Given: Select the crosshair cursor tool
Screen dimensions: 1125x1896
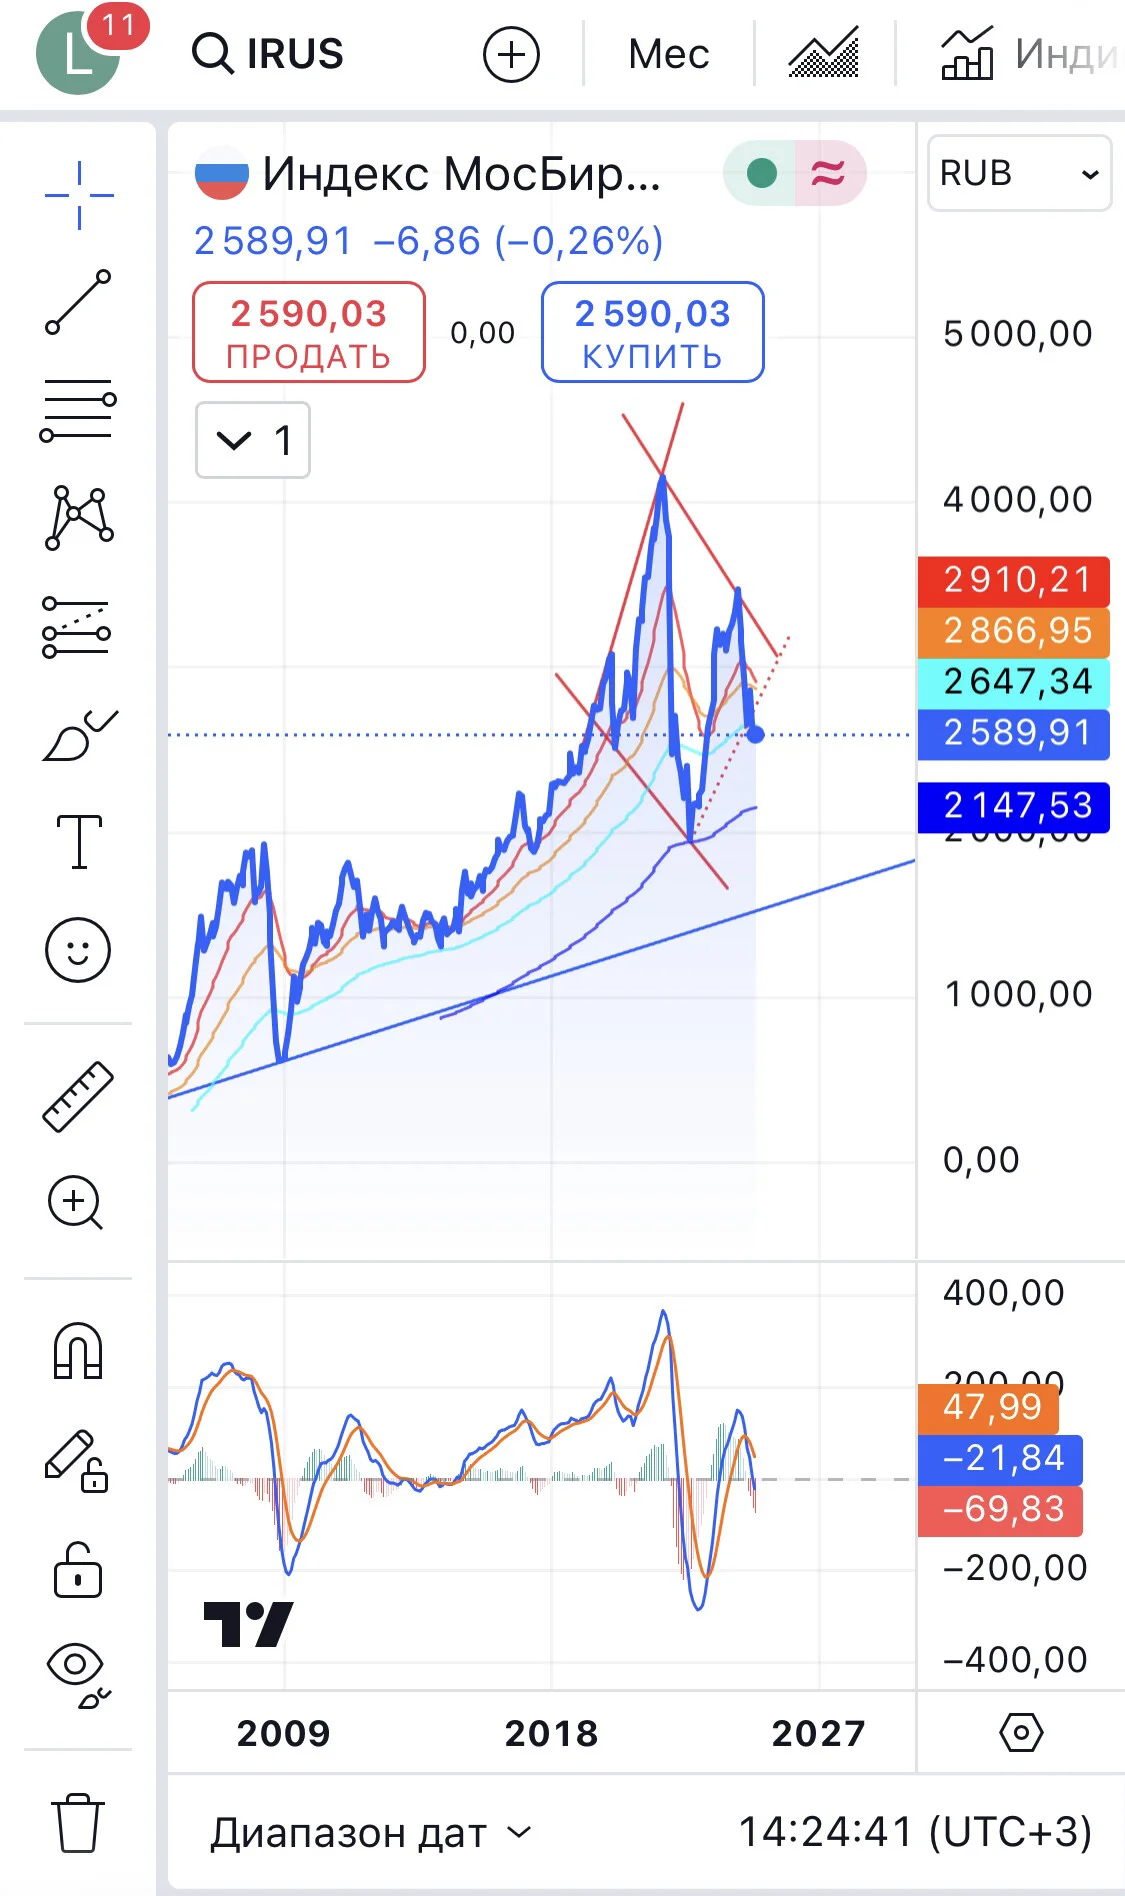Looking at the screenshot, I should pyautogui.click(x=79, y=195).
